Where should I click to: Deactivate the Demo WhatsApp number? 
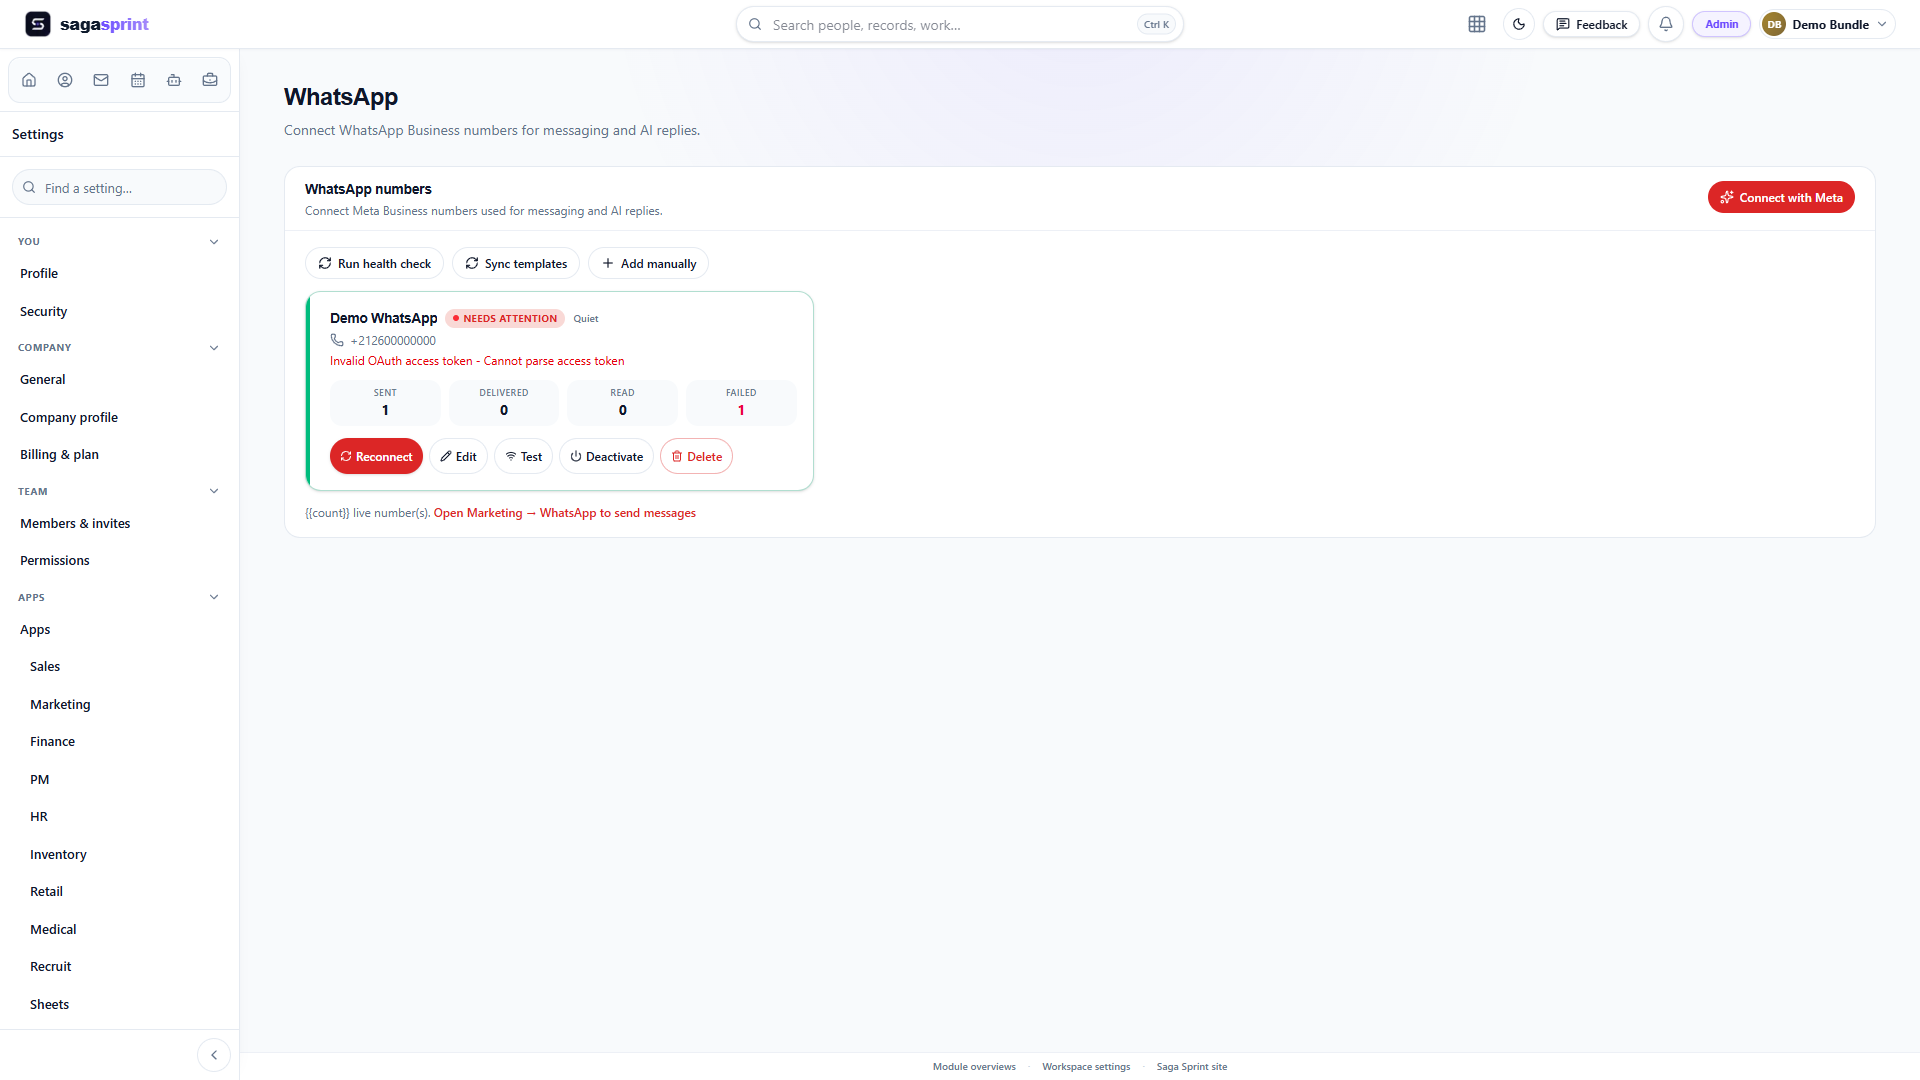[606, 457]
